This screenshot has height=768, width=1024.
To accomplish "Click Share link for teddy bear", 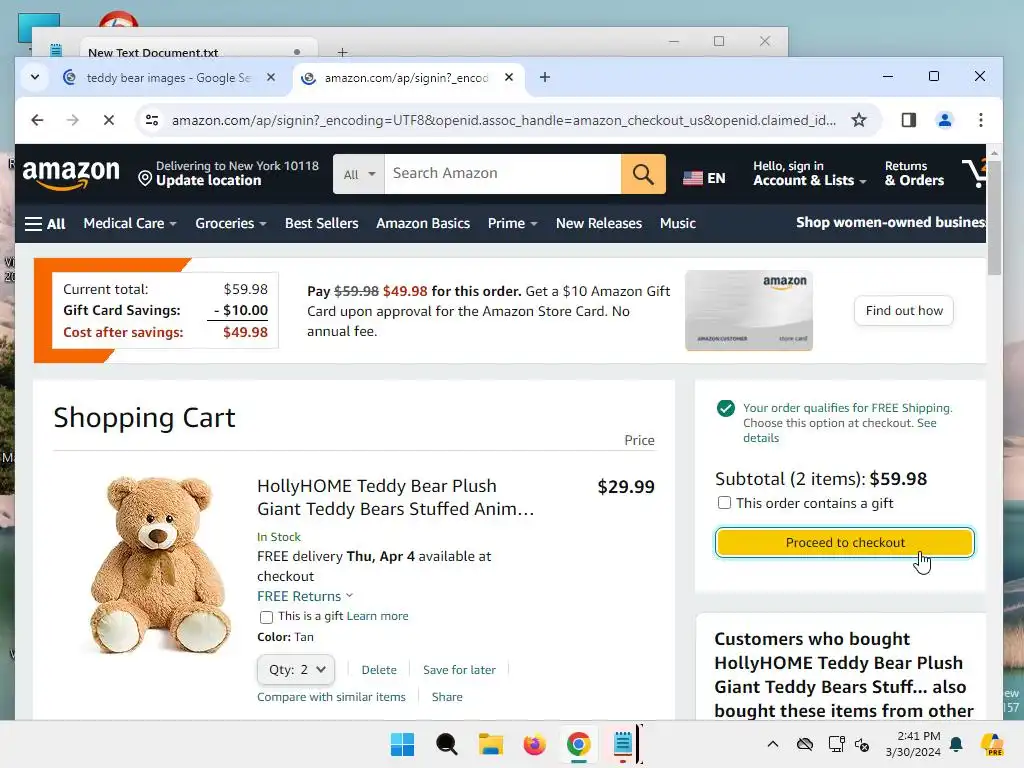I will [x=447, y=697].
